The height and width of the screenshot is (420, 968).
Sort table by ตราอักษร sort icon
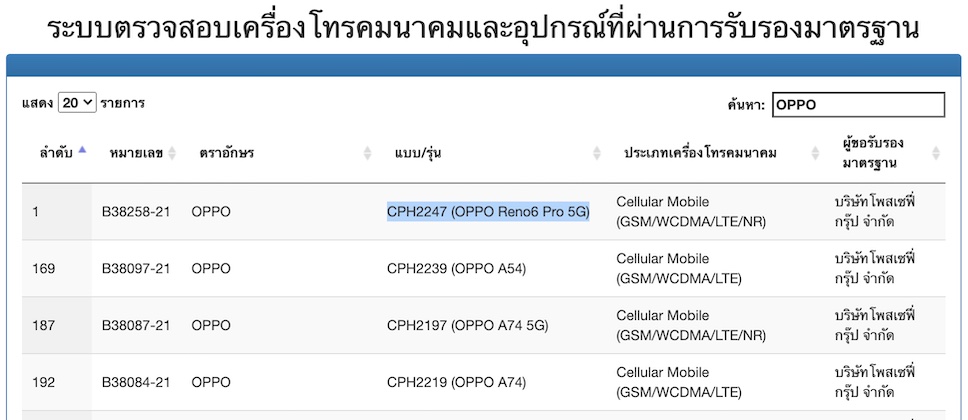[x=367, y=153]
